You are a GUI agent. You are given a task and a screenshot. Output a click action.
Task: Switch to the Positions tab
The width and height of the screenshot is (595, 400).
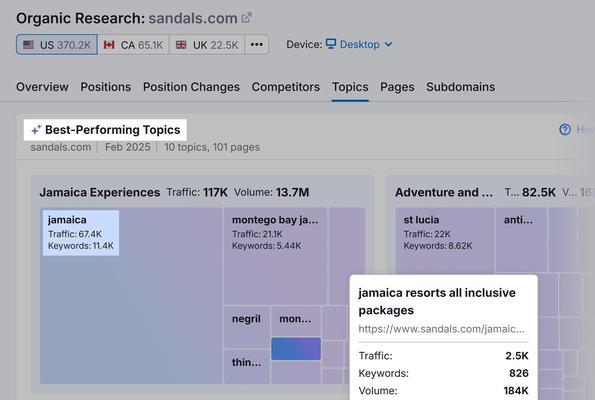[105, 87]
